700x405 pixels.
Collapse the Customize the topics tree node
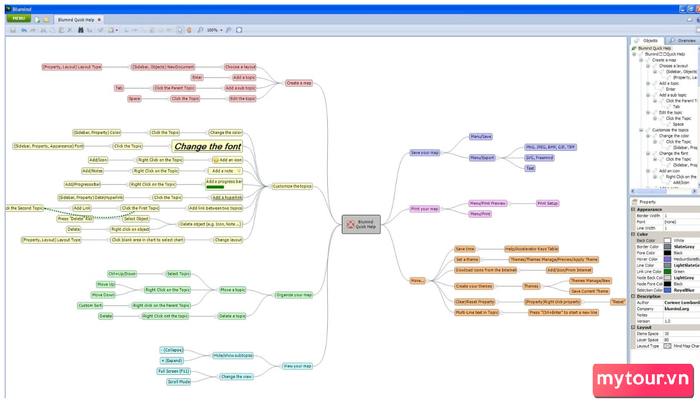(x=642, y=130)
